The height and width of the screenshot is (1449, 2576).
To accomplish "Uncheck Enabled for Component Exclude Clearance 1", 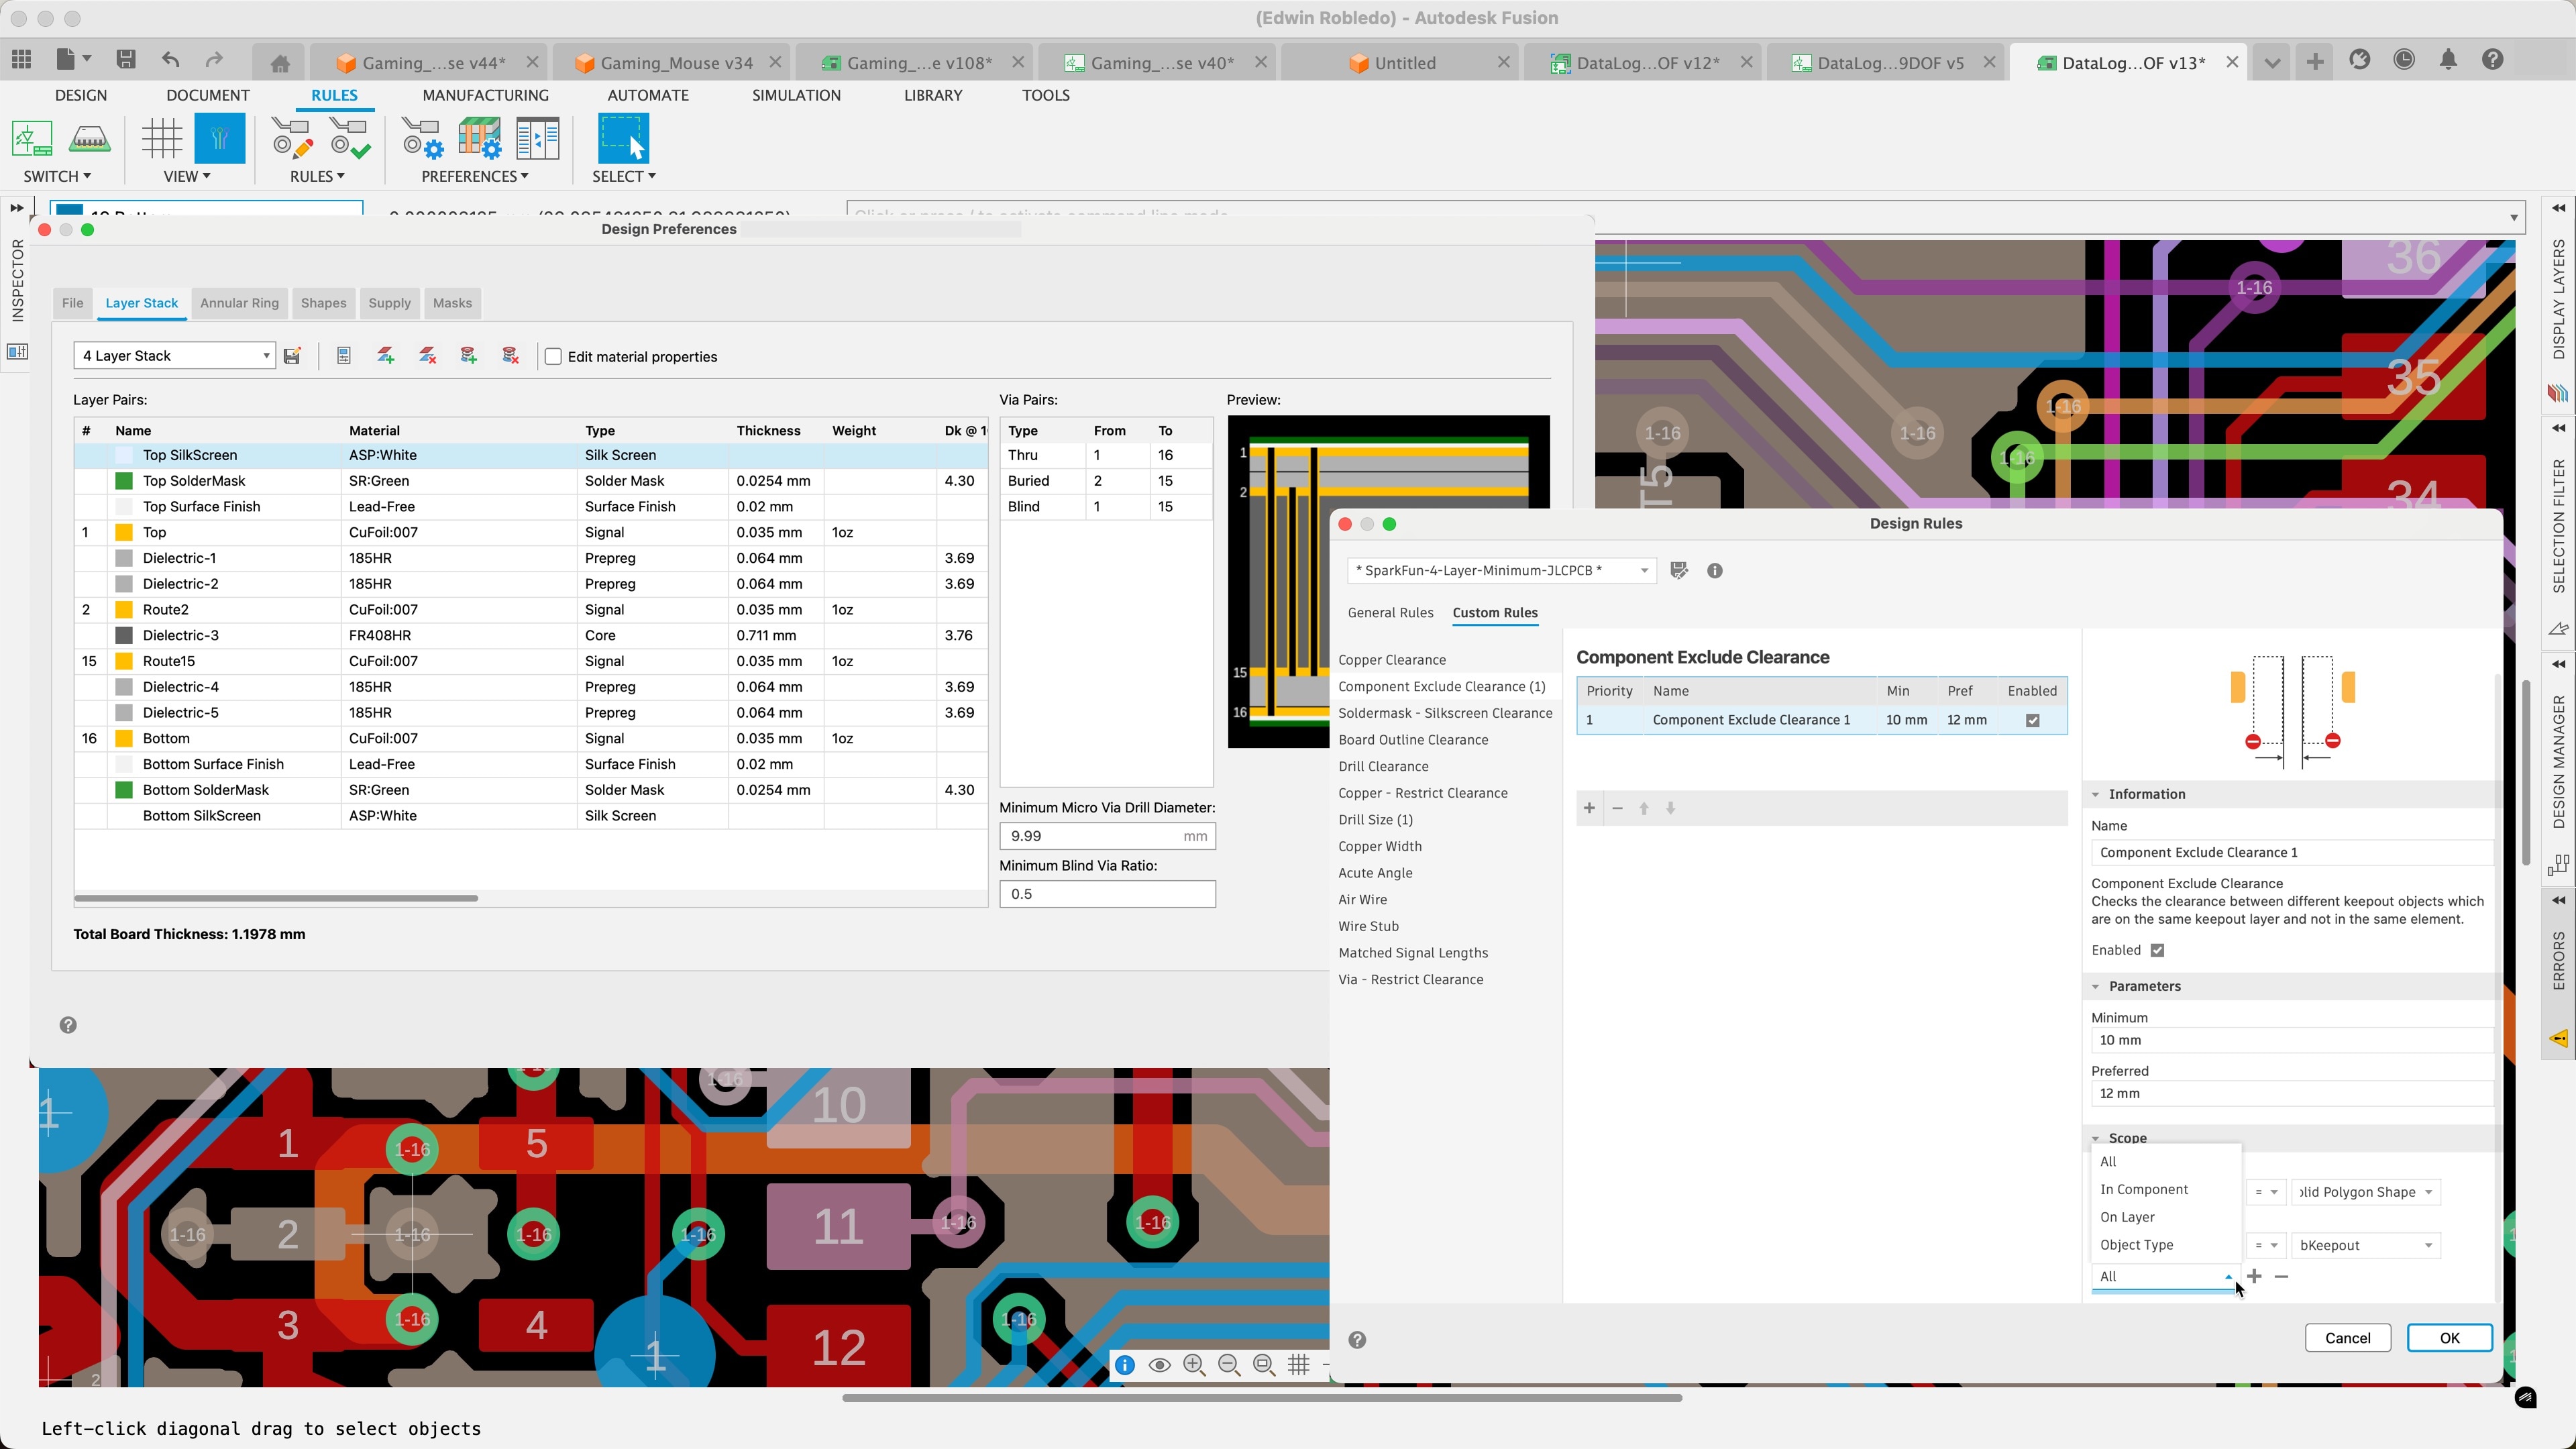I will click(x=2032, y=720).
